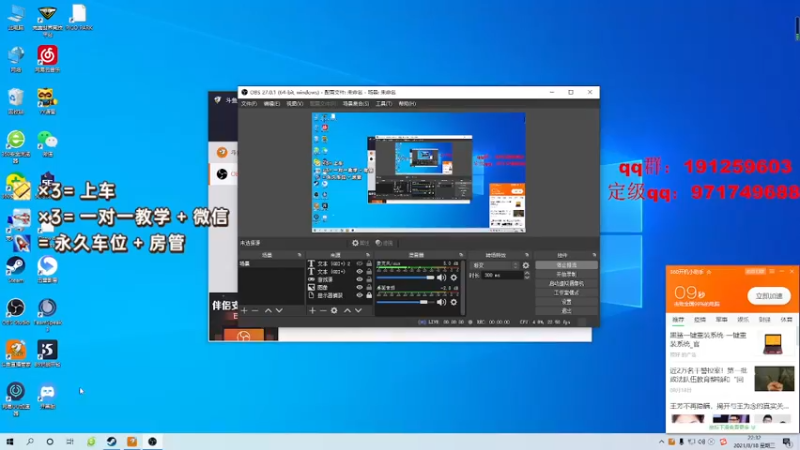800x450 pixels.
Task: Pop out the controls dock panel
Action: click(594, 255)
